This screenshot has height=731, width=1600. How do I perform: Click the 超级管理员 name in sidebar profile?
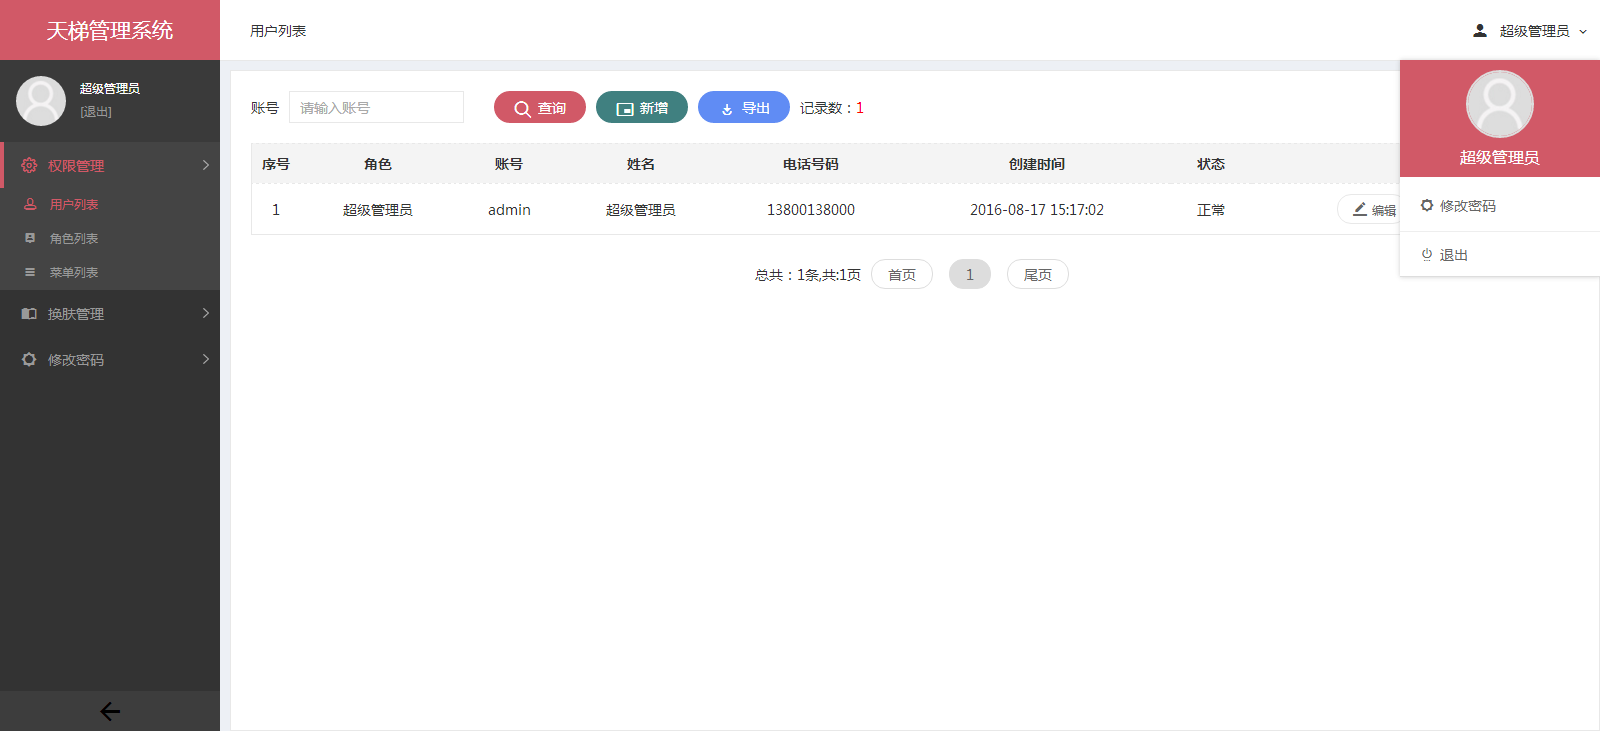click(x=110, y=89)
